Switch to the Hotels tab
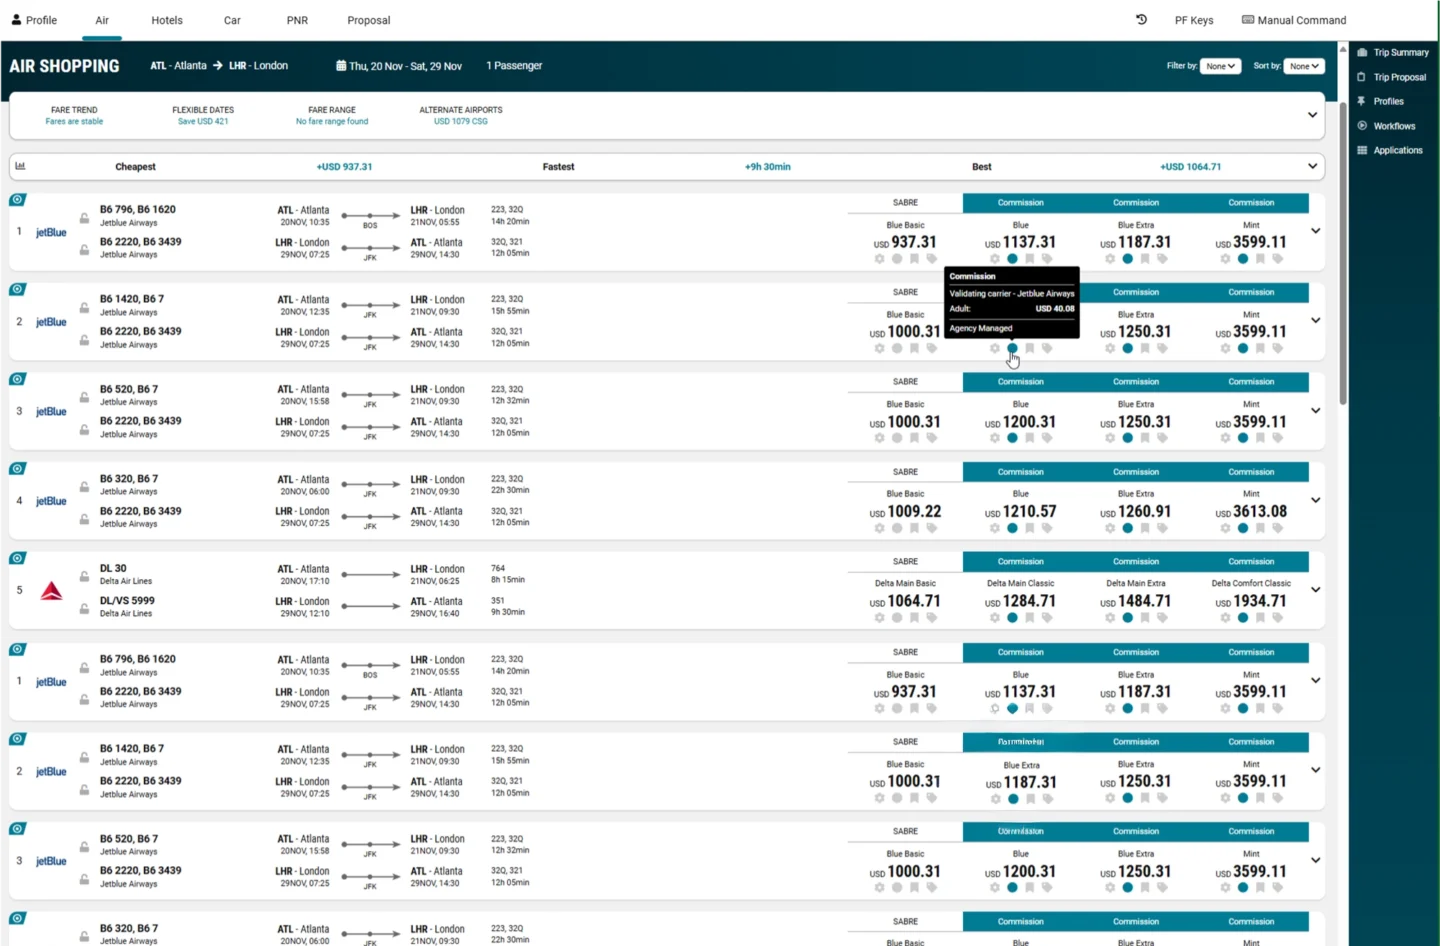The width and height of the screenshot is (1440, 946). pyautogui.click(x=166, y=19)
